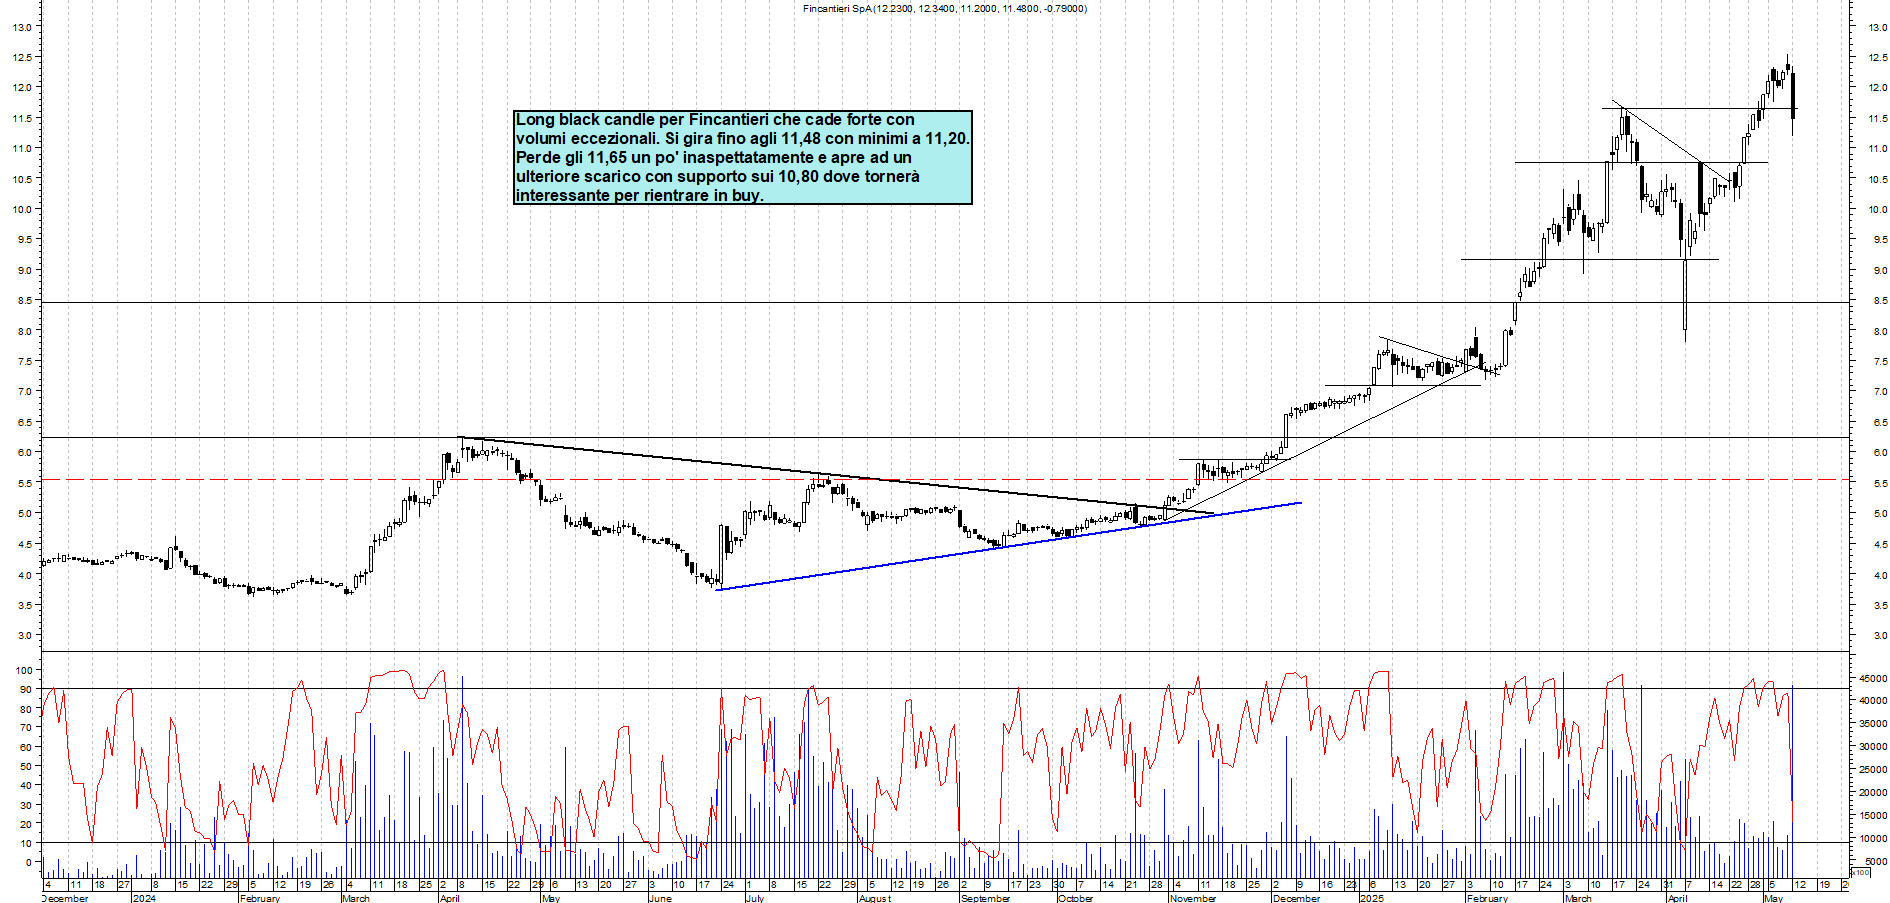The height and width of the screenshot is (903, 1890).
Task: Click the 5000 volume axis label
Action: 1876,862
